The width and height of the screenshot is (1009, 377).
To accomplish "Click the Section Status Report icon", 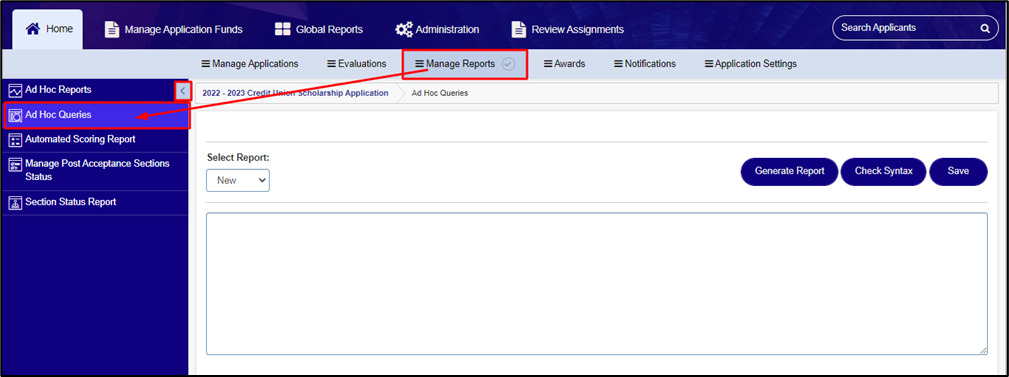I will coord(15,203).
